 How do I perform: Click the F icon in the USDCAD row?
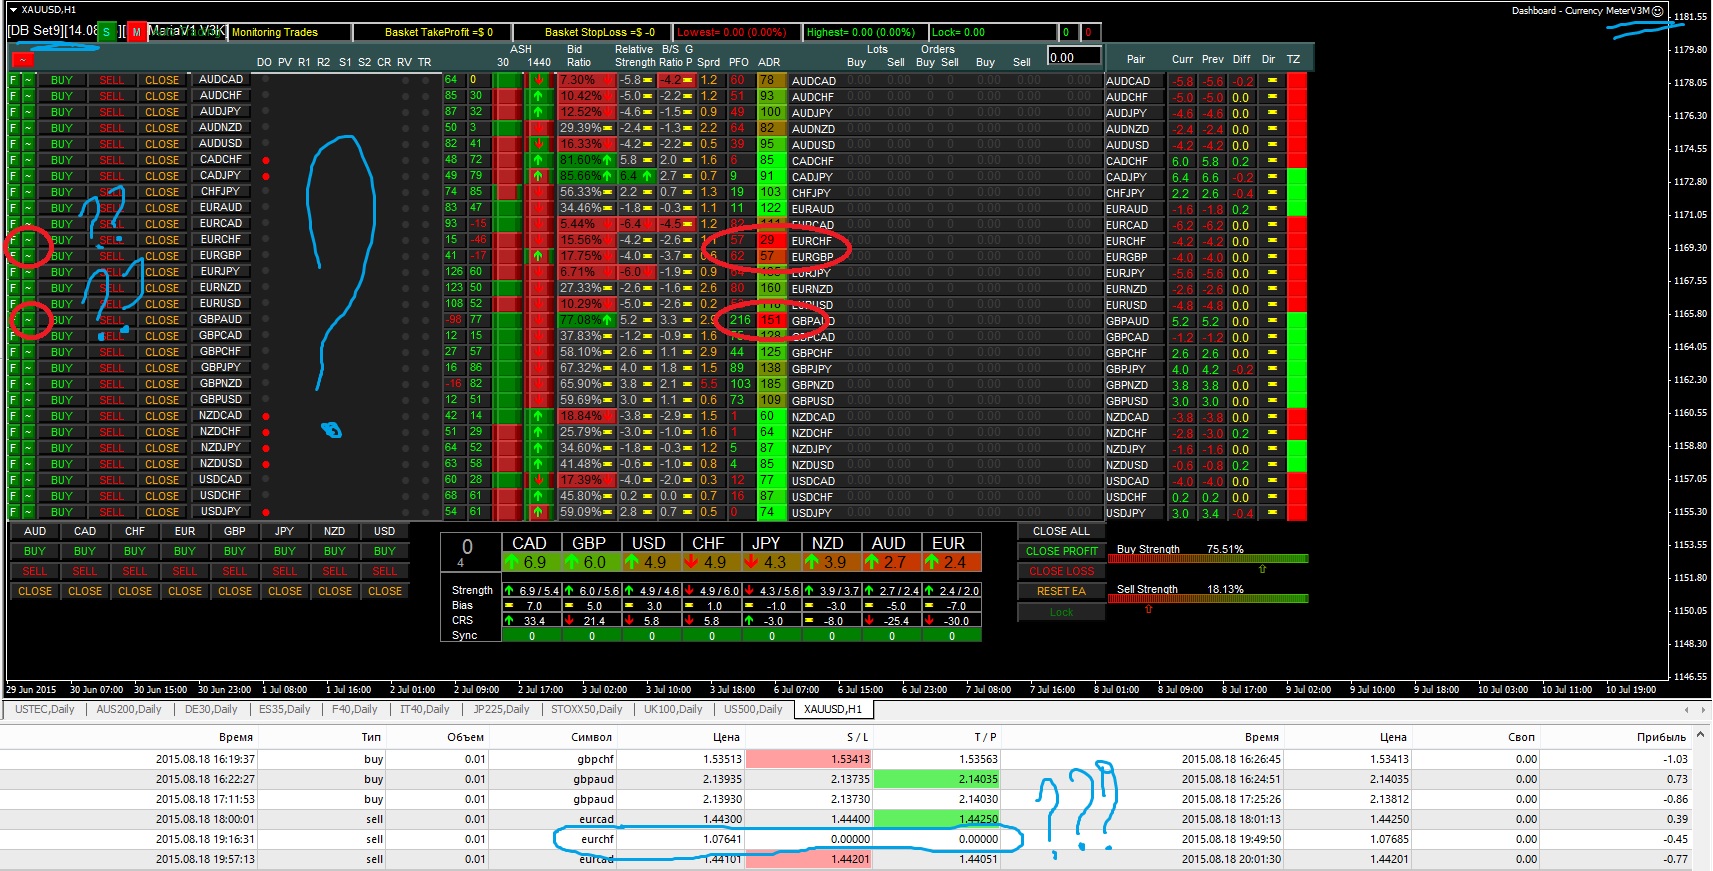14,480
